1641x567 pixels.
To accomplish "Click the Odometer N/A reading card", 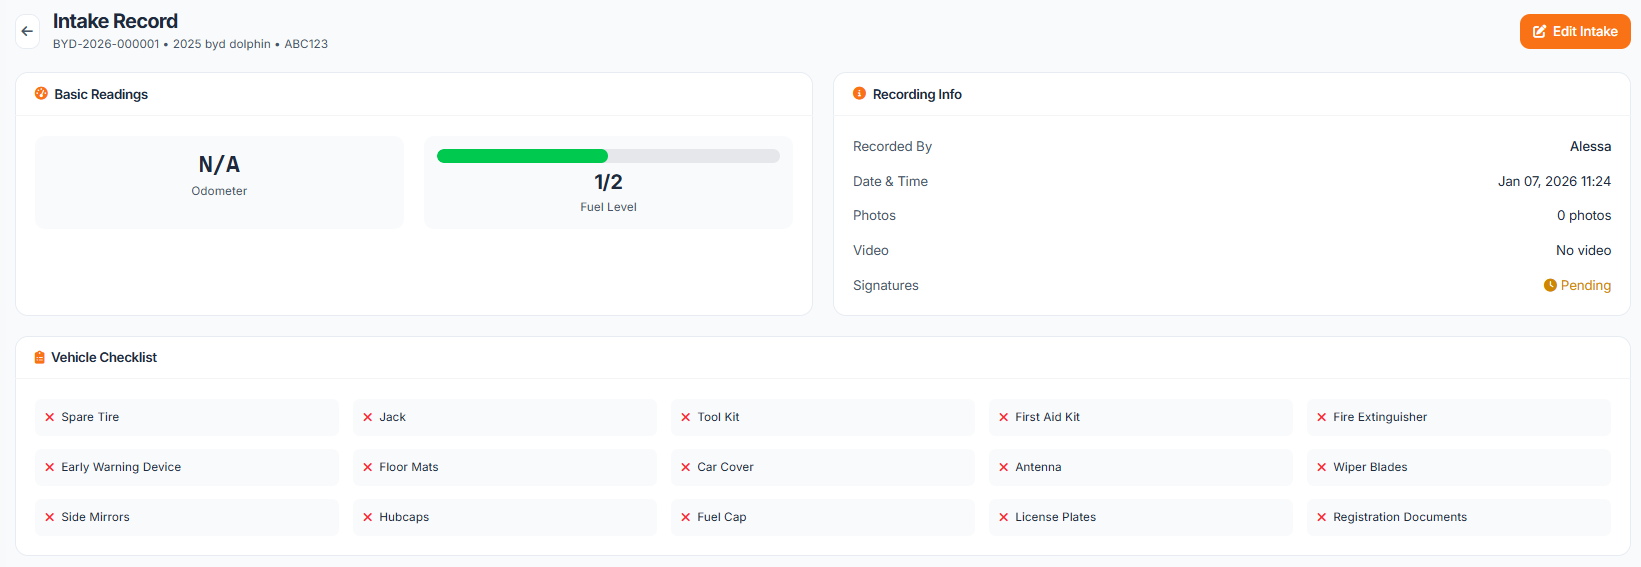I will pos(219,182).
